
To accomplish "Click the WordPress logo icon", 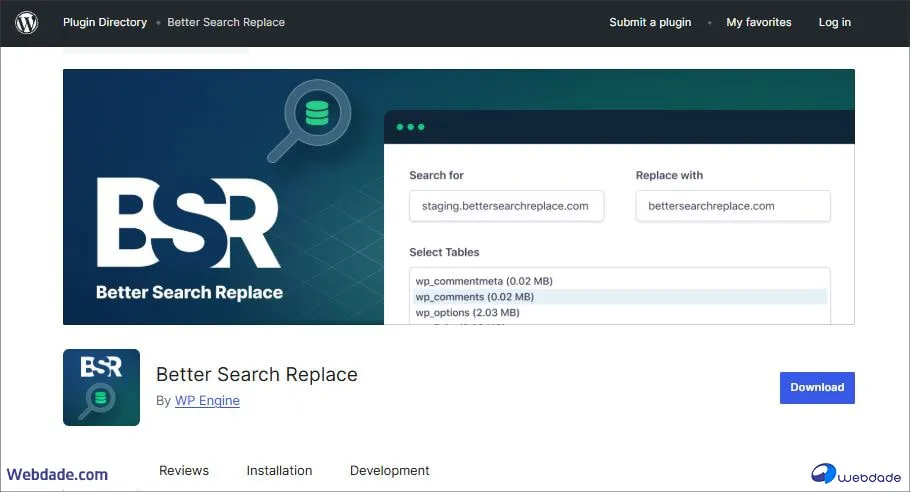I will (x=27, y=22).
